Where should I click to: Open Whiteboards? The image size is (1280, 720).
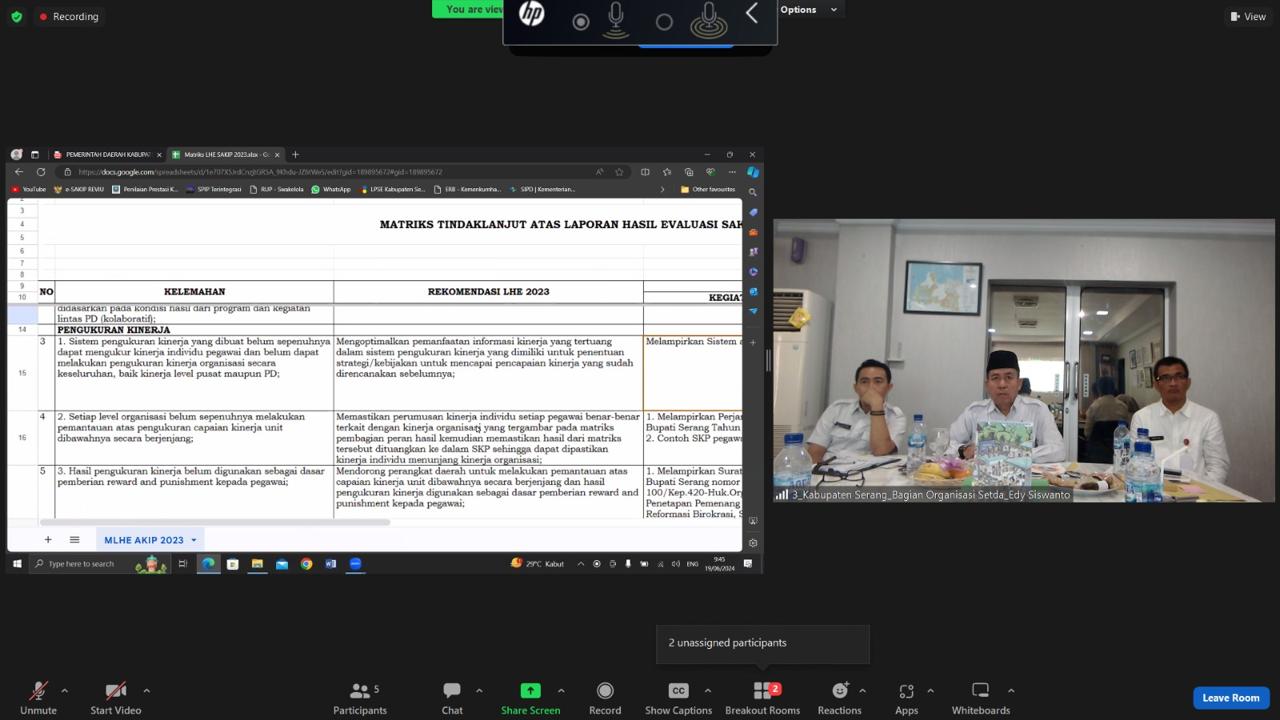coord(980,697)
